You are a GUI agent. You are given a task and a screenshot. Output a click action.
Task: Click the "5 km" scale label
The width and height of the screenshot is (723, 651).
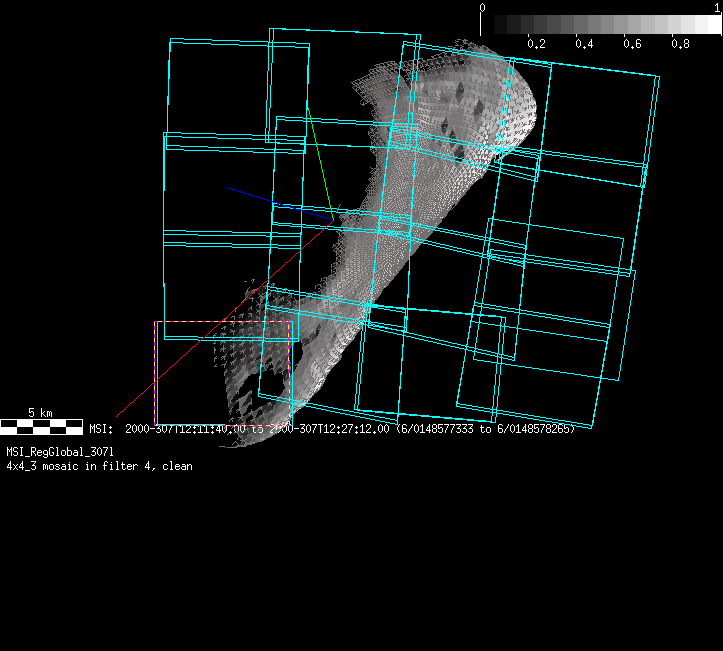(40, 412)
